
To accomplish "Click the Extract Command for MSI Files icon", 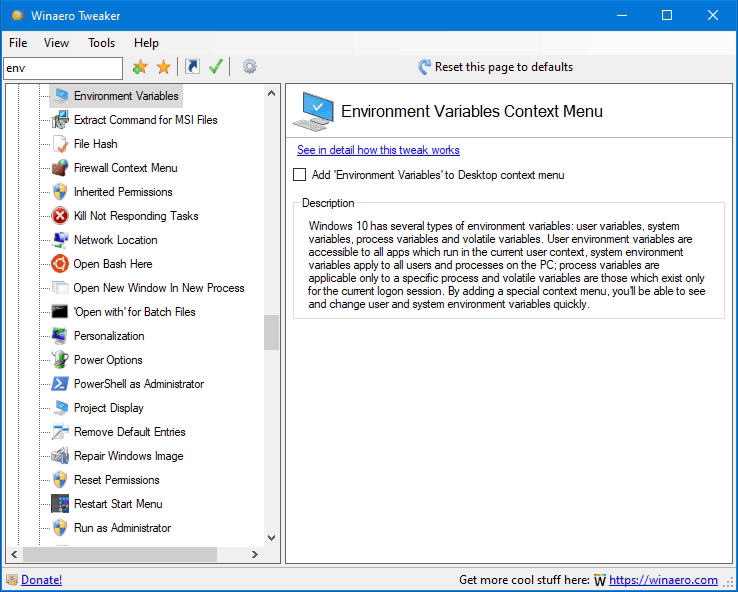I will 60,120.
